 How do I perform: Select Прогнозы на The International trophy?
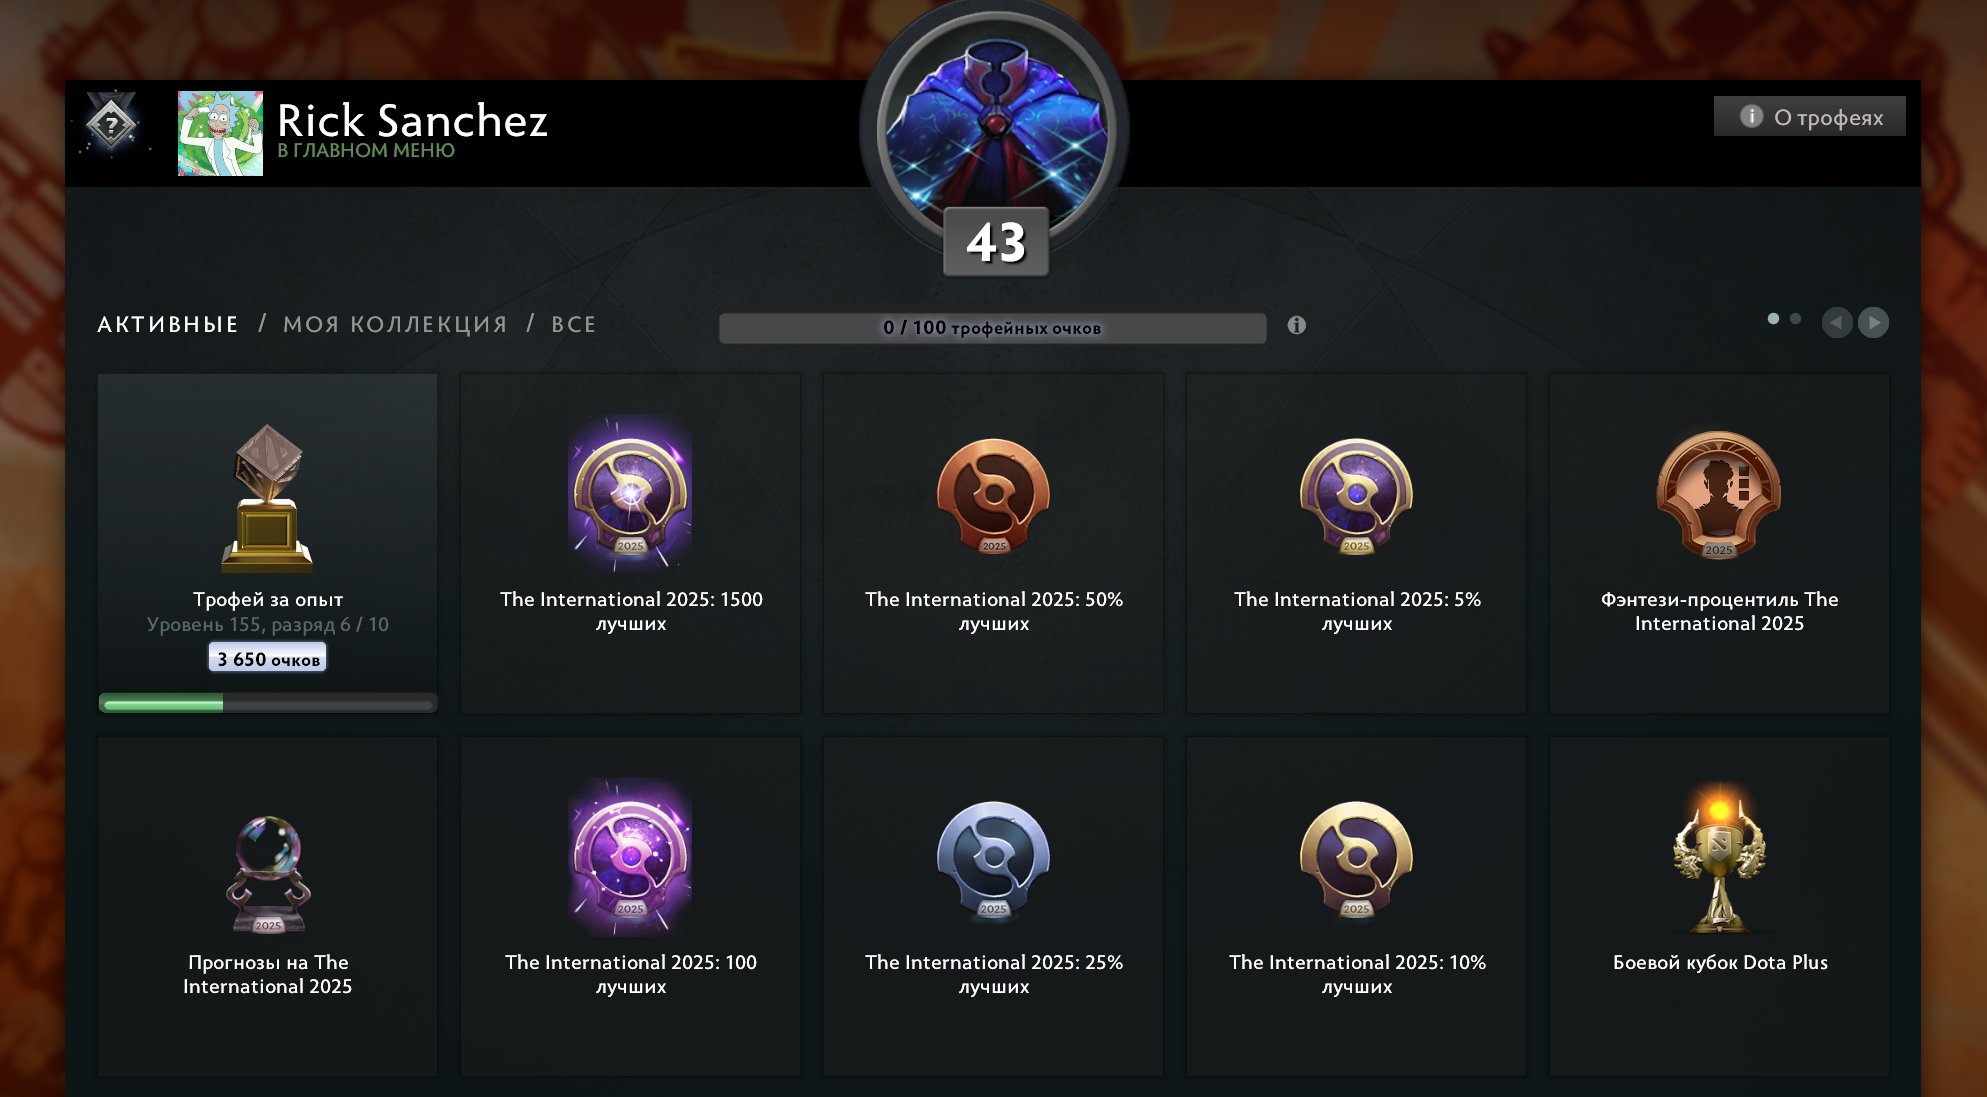[267, 906]
